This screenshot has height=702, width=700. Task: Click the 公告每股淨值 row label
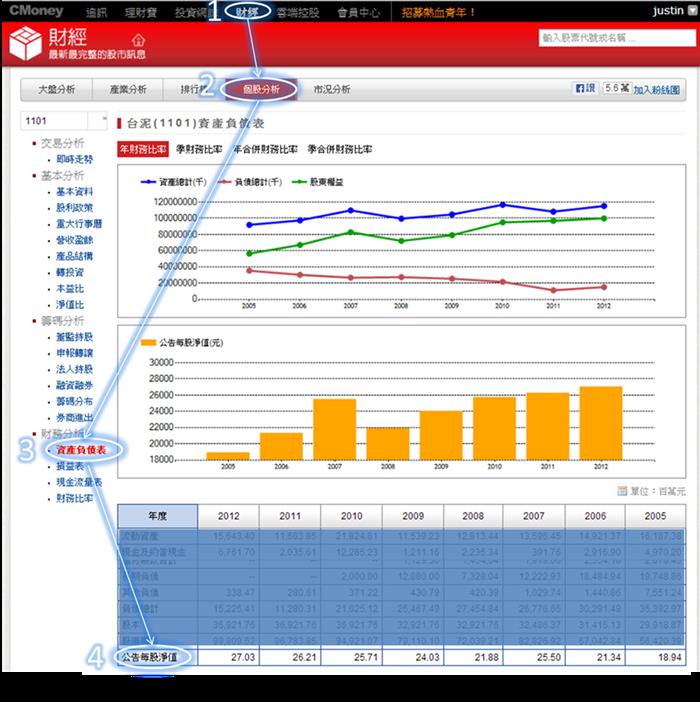coord(149,657)
